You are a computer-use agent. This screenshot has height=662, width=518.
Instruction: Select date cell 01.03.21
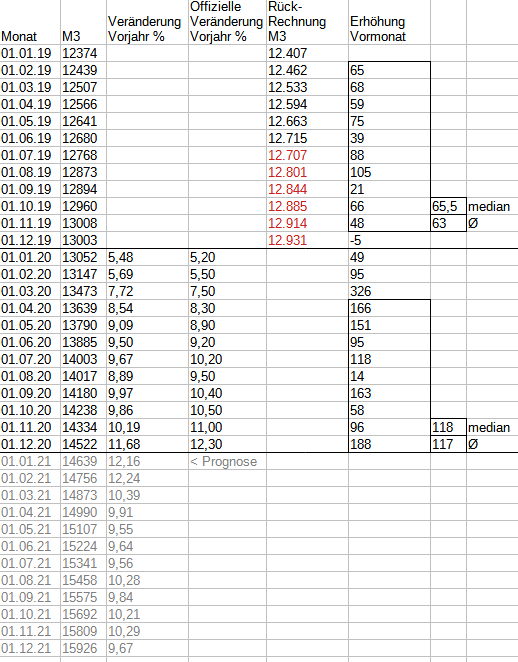[x=30, y=495]
